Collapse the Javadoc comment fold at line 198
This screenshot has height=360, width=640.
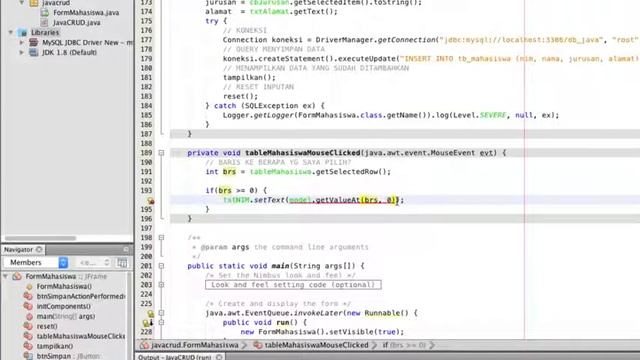[161, 238]
